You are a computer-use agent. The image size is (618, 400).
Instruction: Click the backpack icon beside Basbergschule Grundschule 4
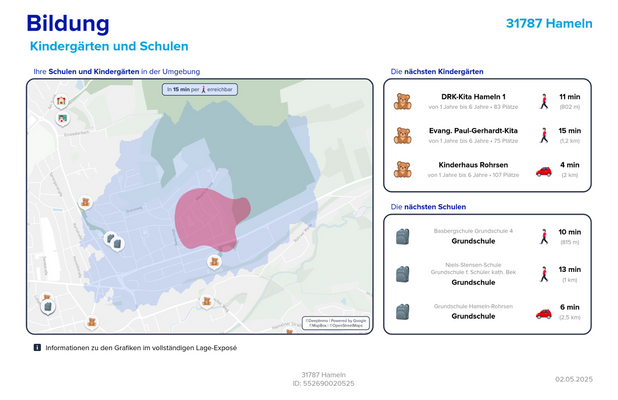403,236
